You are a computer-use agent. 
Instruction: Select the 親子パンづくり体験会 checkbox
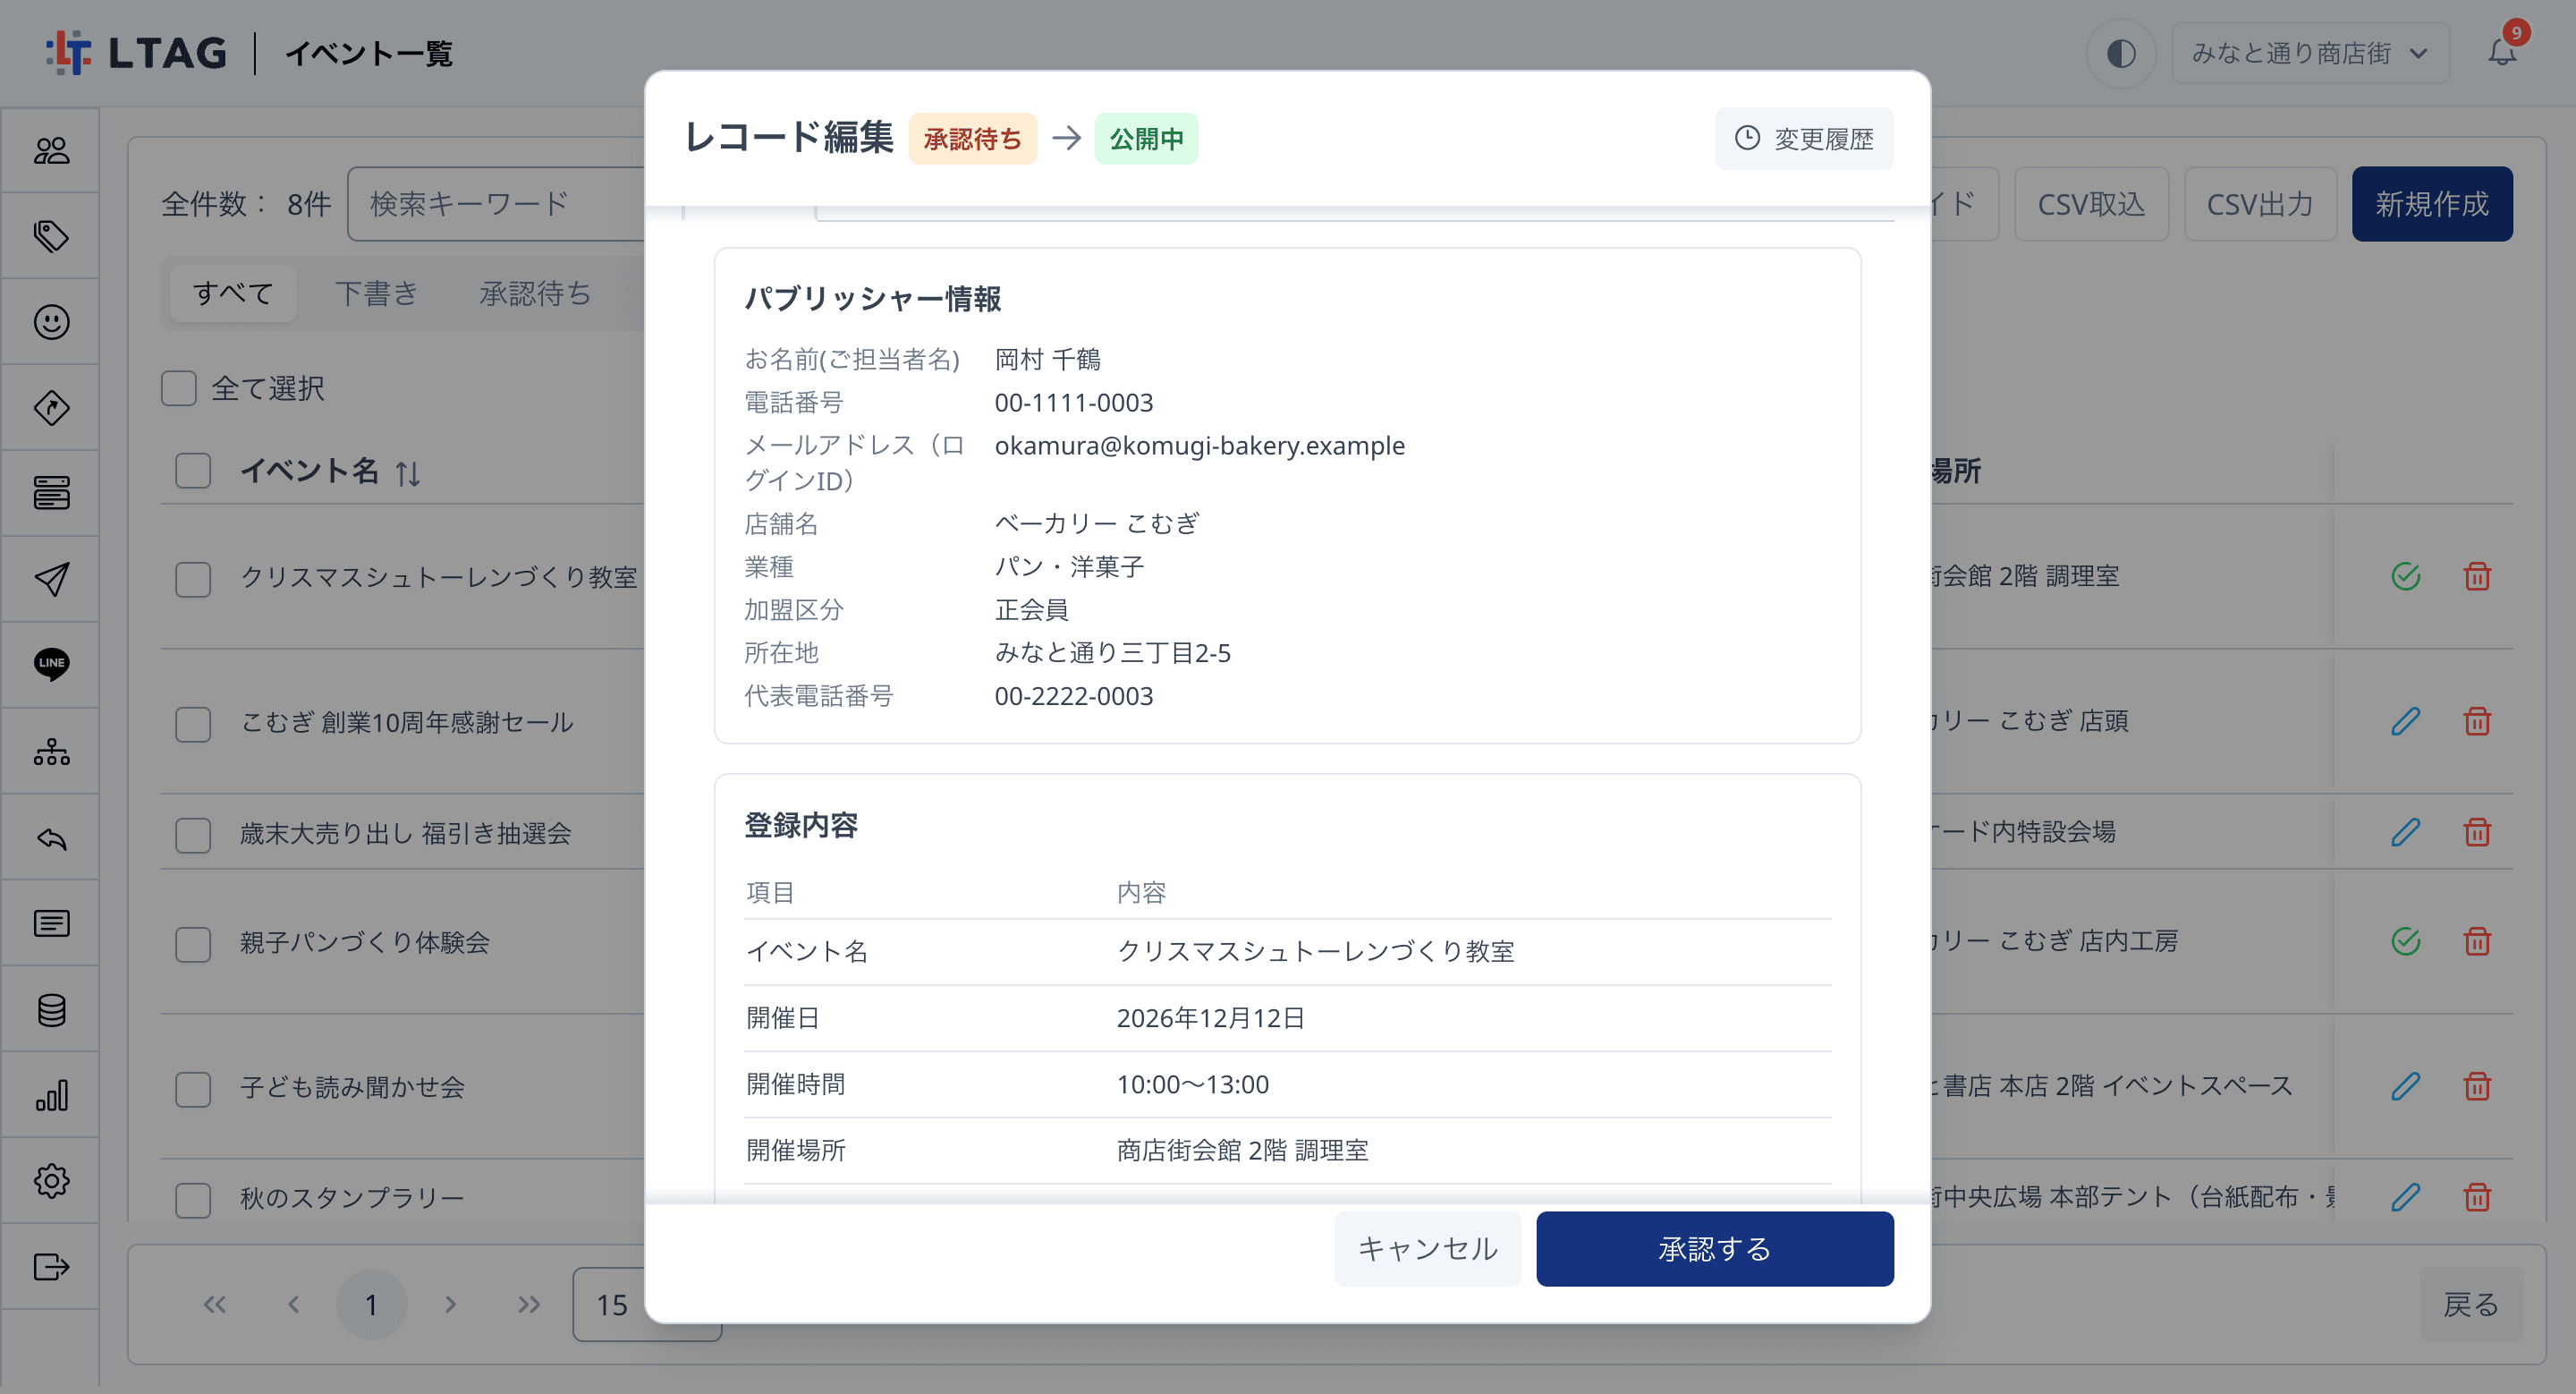pyautogui.click(x=193, y=944)
